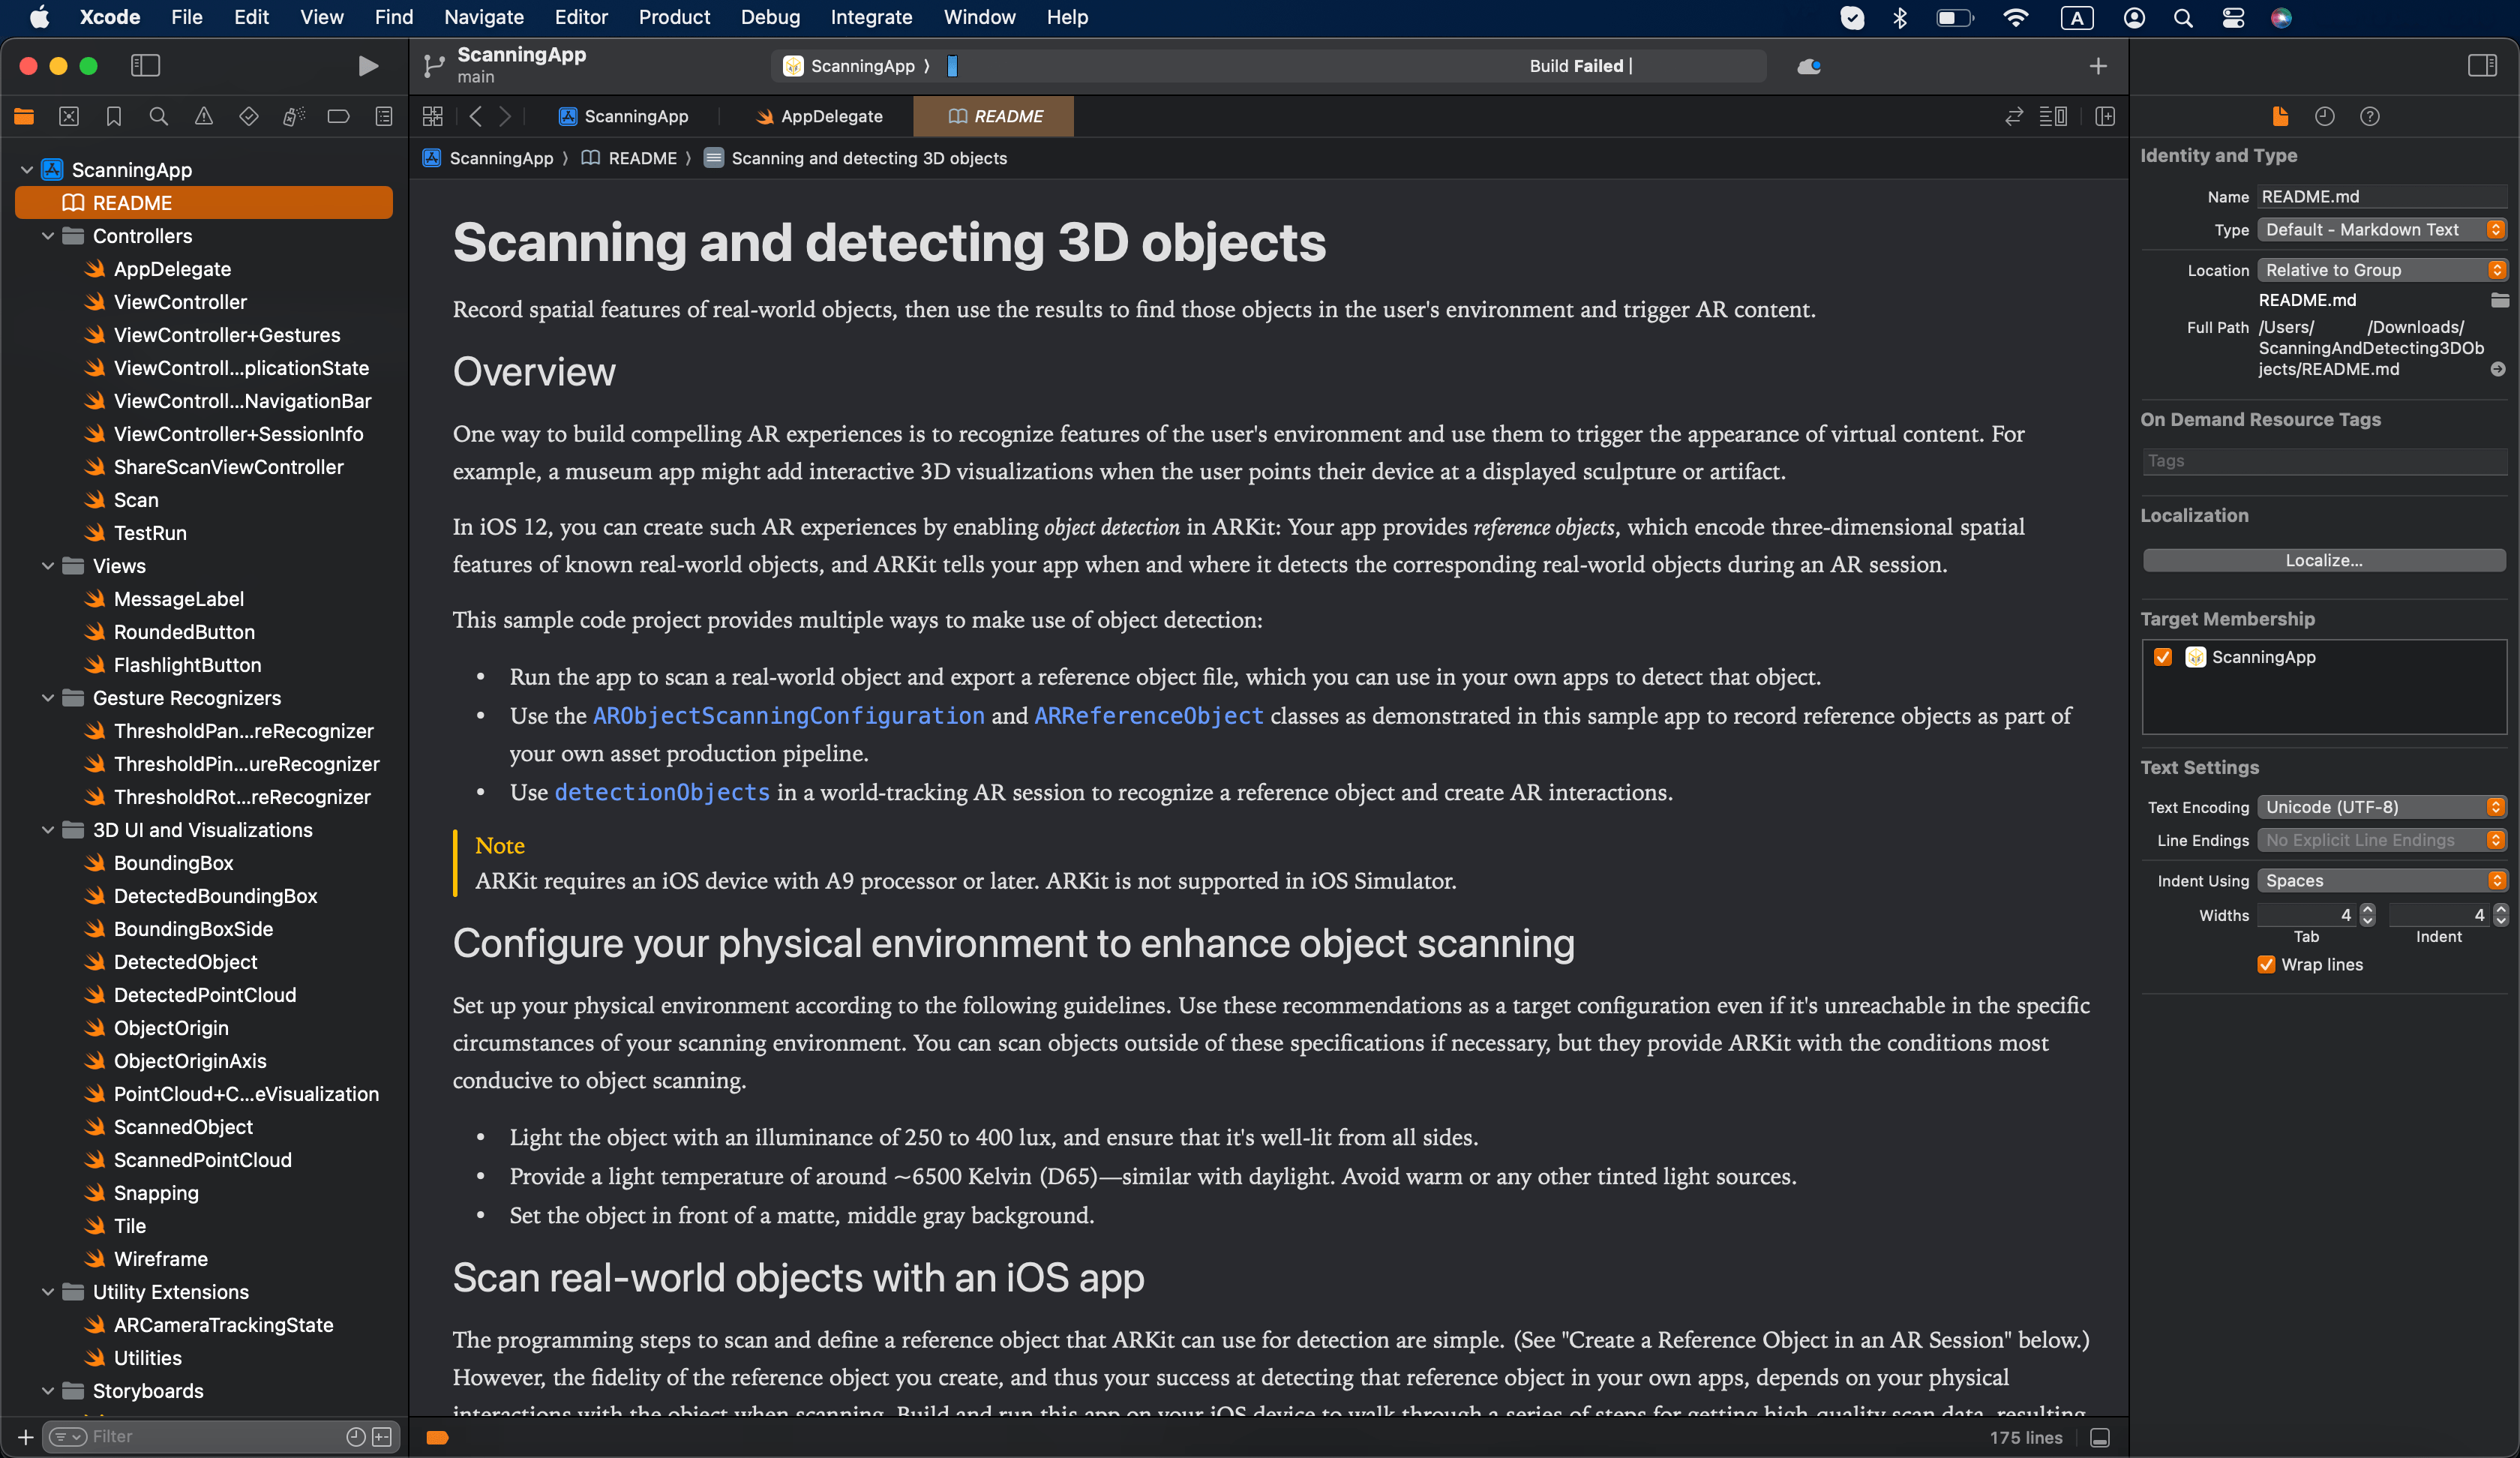The image size is (2520, 1458).
Task: Show the History inspector clock icon
Action: [x=2324, y=117]
